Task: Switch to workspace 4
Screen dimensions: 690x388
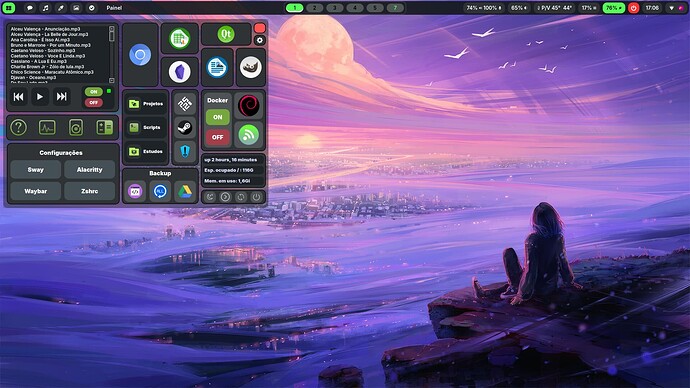Action: [x=355, y=8]
